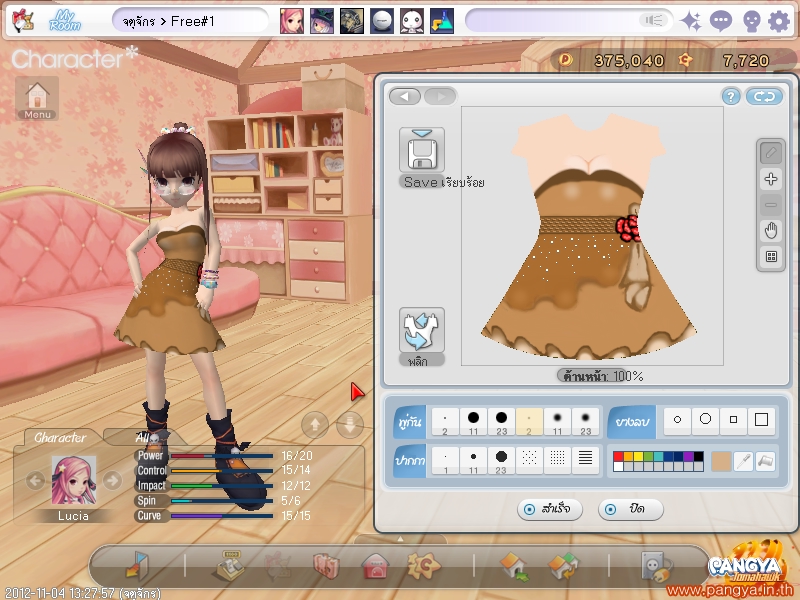Click the ปิด close button
800x600 pixels.
click(x=630, y=509)
